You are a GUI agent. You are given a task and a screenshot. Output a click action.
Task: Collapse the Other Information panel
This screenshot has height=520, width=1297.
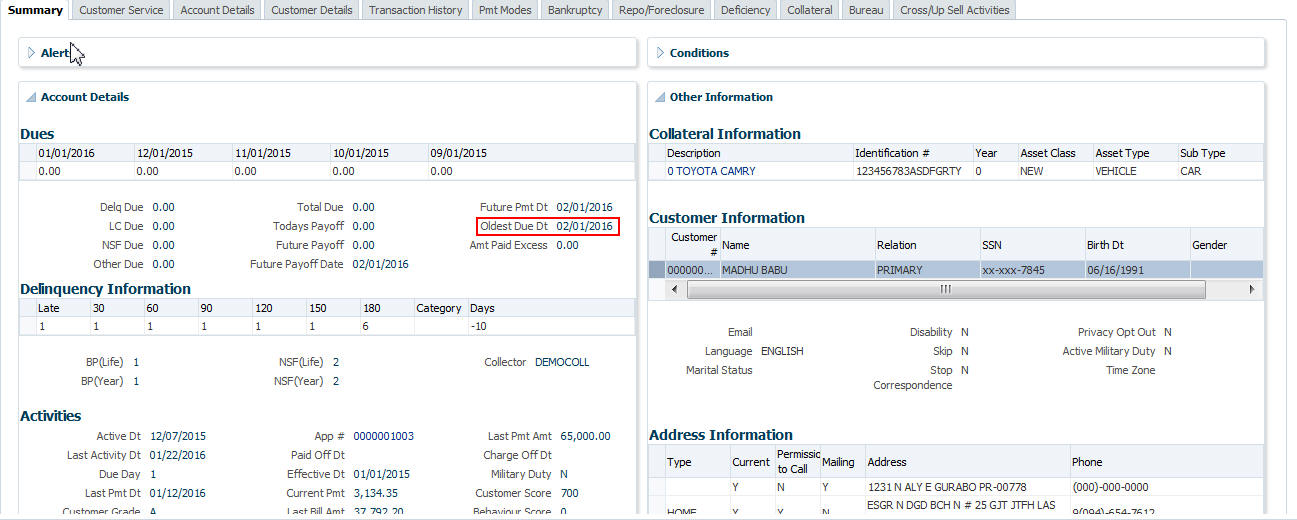click(660, 97)
